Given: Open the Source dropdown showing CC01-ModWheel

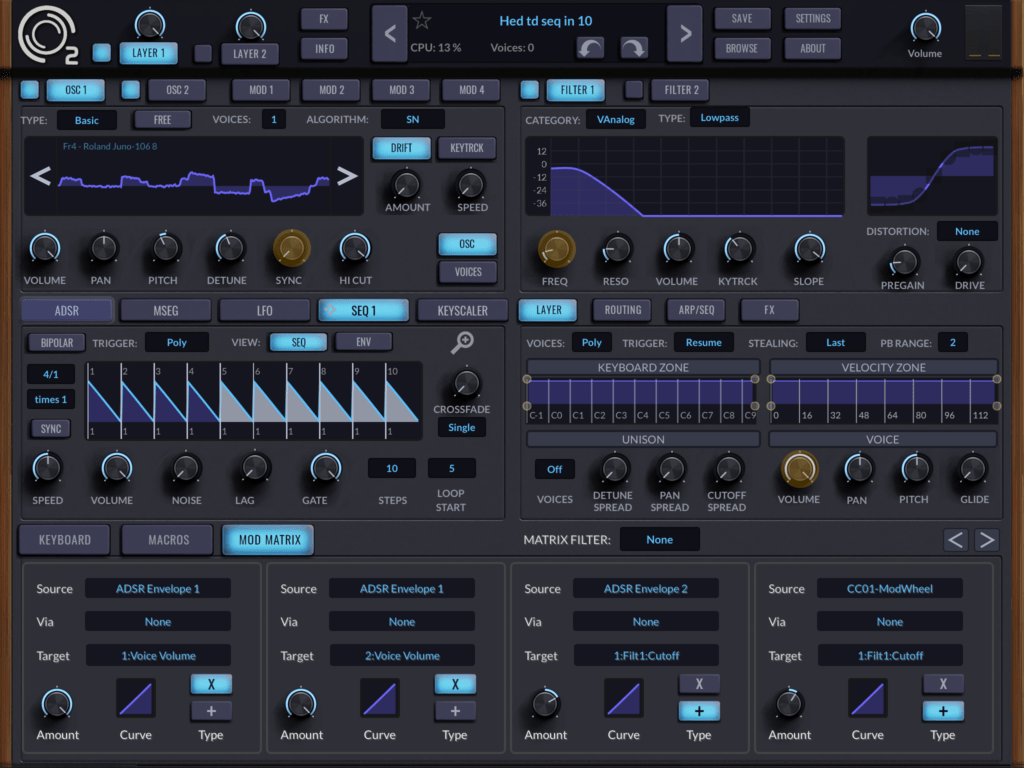Looking at the screenshot, I should point(889,588).
